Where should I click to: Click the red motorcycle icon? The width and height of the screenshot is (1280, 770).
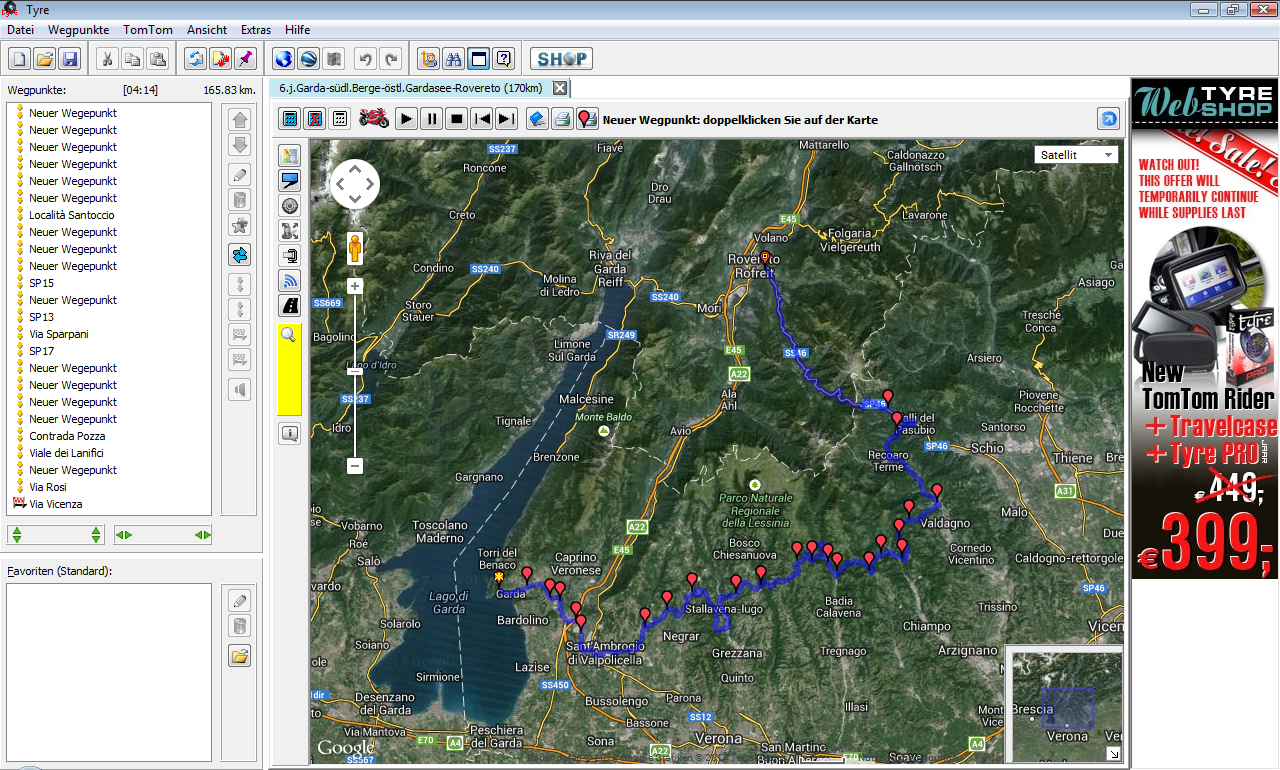[x=374, y=119]
